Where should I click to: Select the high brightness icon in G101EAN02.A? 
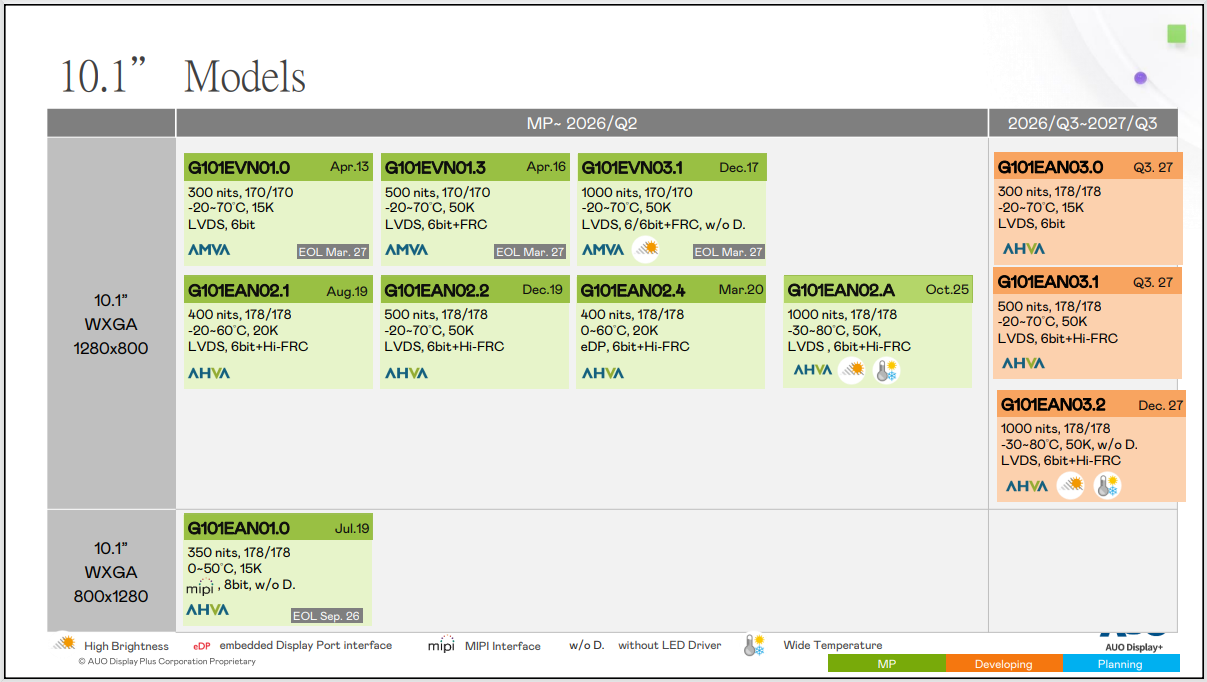(852, 371)
